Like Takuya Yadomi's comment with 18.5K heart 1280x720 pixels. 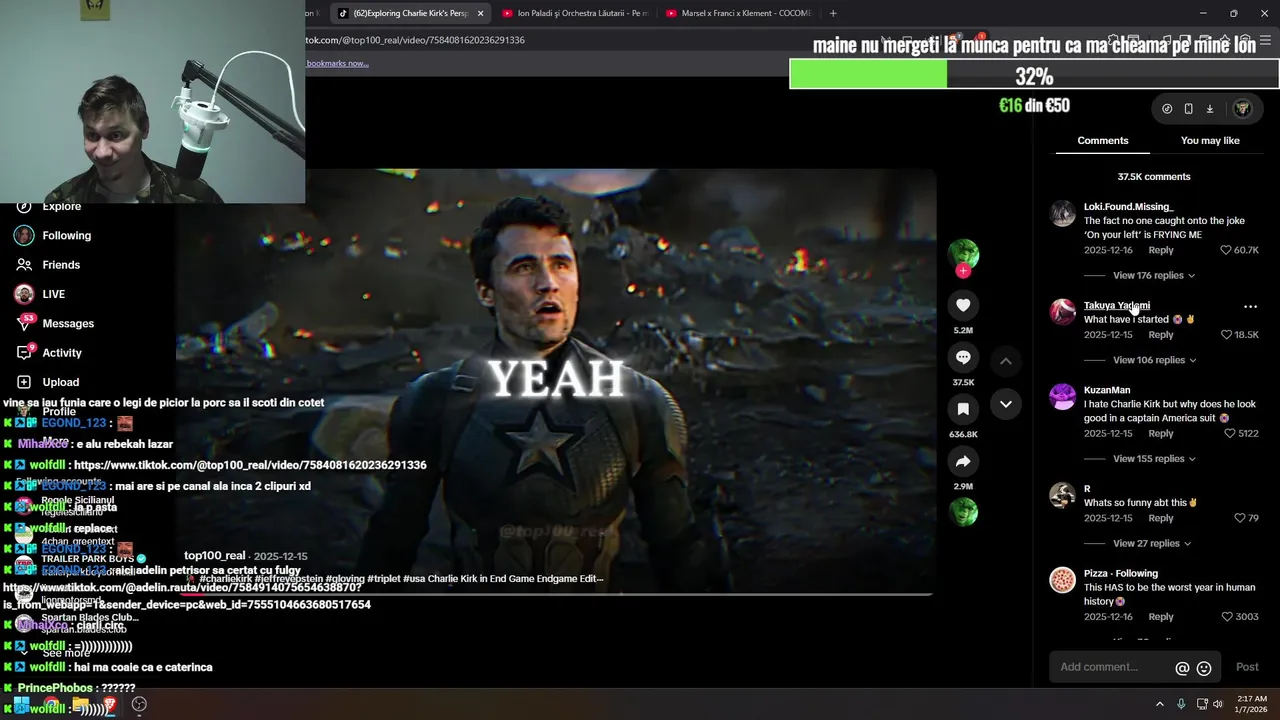[x=1227, y=335]
